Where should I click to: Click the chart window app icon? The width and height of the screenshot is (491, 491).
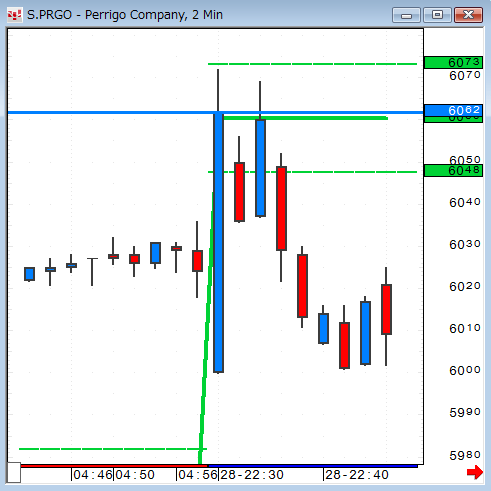click(14, 15)
